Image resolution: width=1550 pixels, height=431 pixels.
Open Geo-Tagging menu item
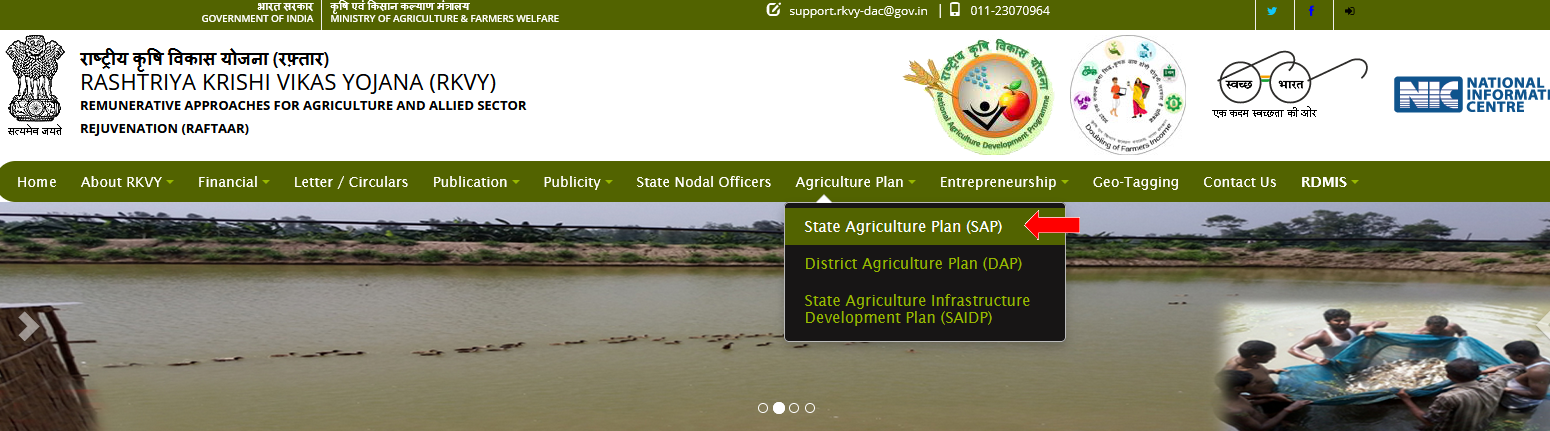coord(1136,182)
